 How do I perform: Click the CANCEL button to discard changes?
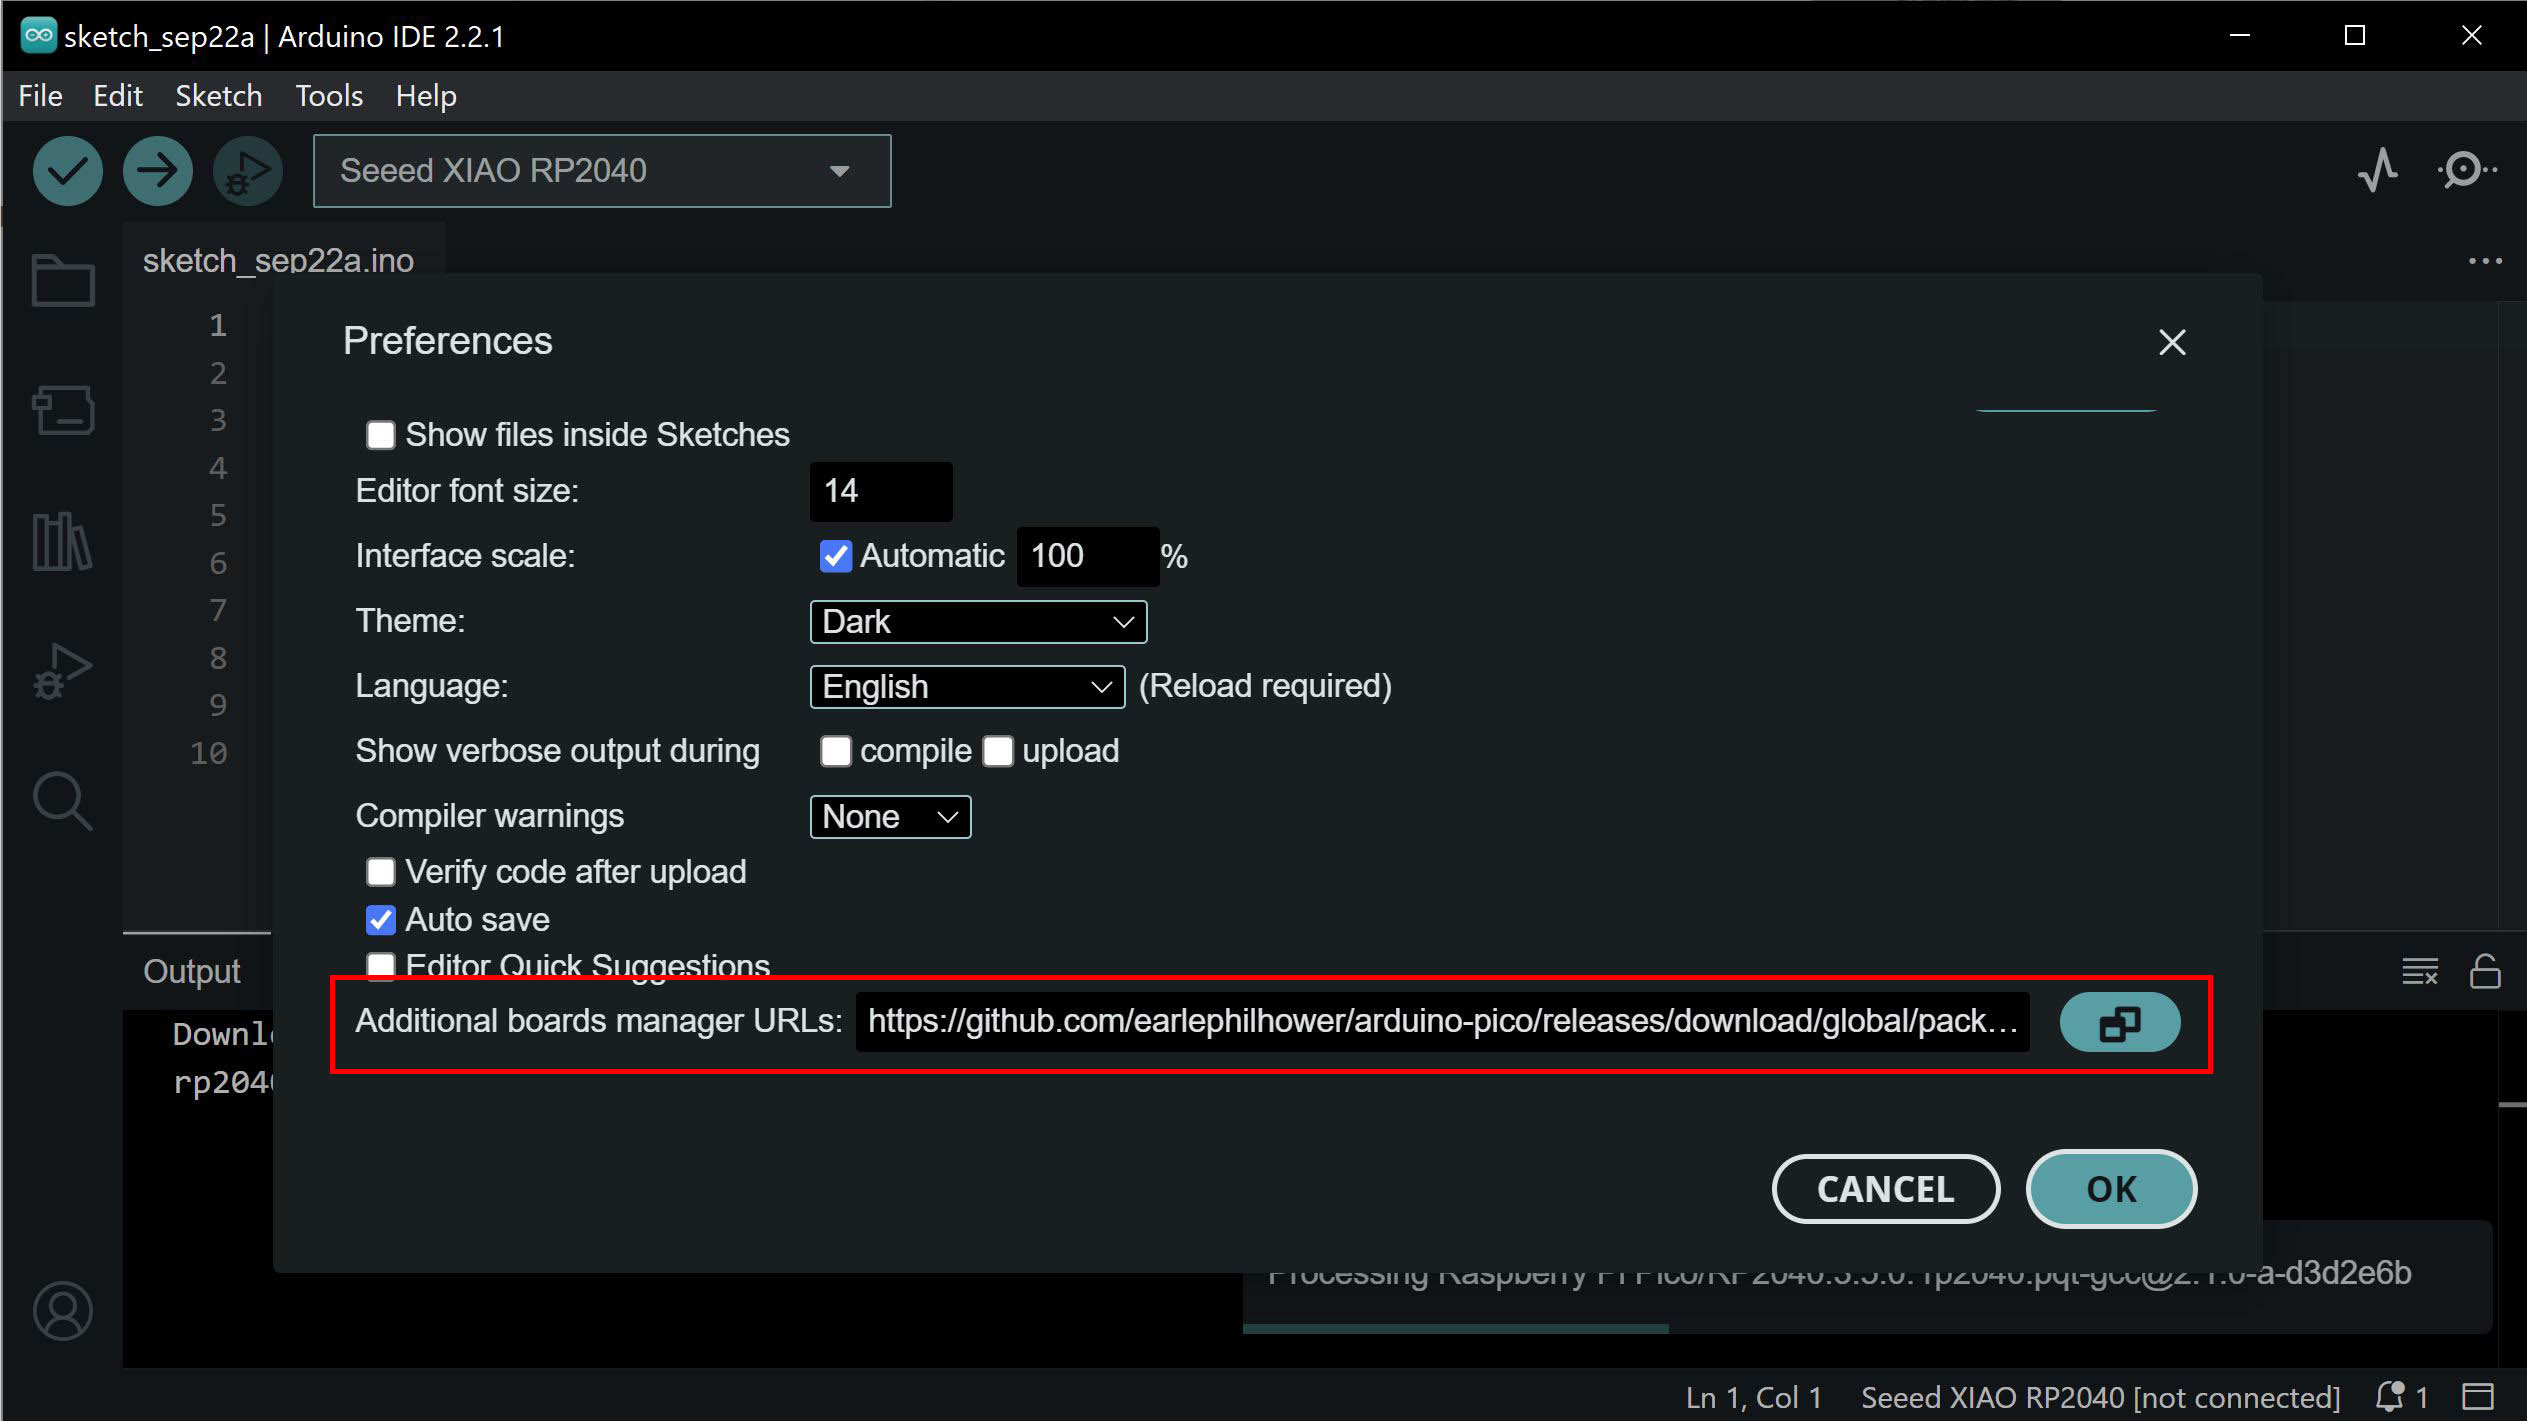(1885, 1189)
